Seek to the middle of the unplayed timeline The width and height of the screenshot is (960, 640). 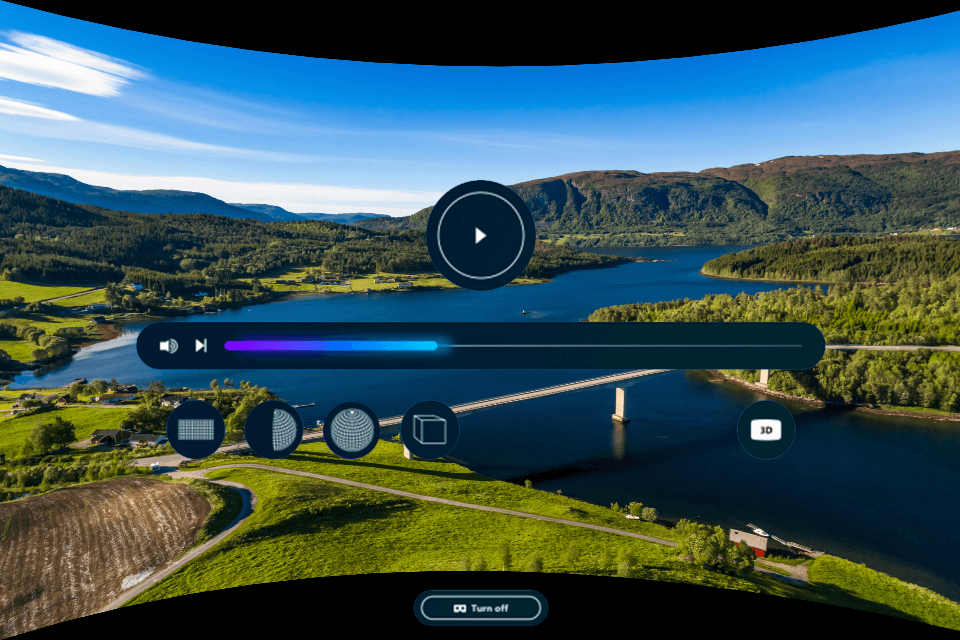coord(620,346)
